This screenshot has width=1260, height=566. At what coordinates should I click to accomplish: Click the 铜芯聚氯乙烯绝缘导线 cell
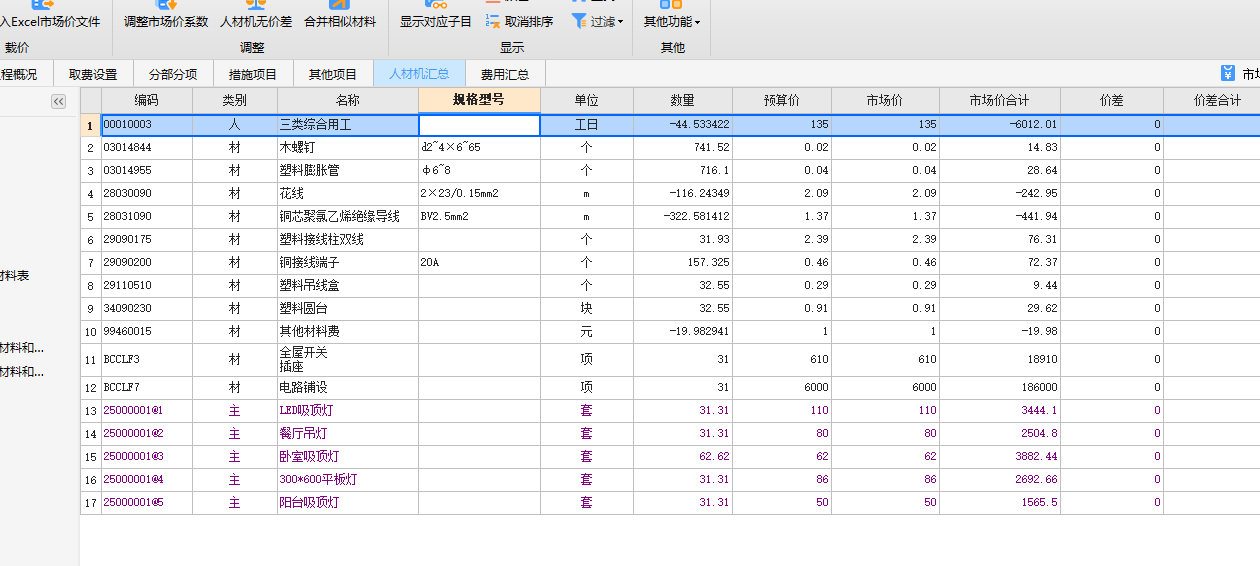(x=348, y=217)
